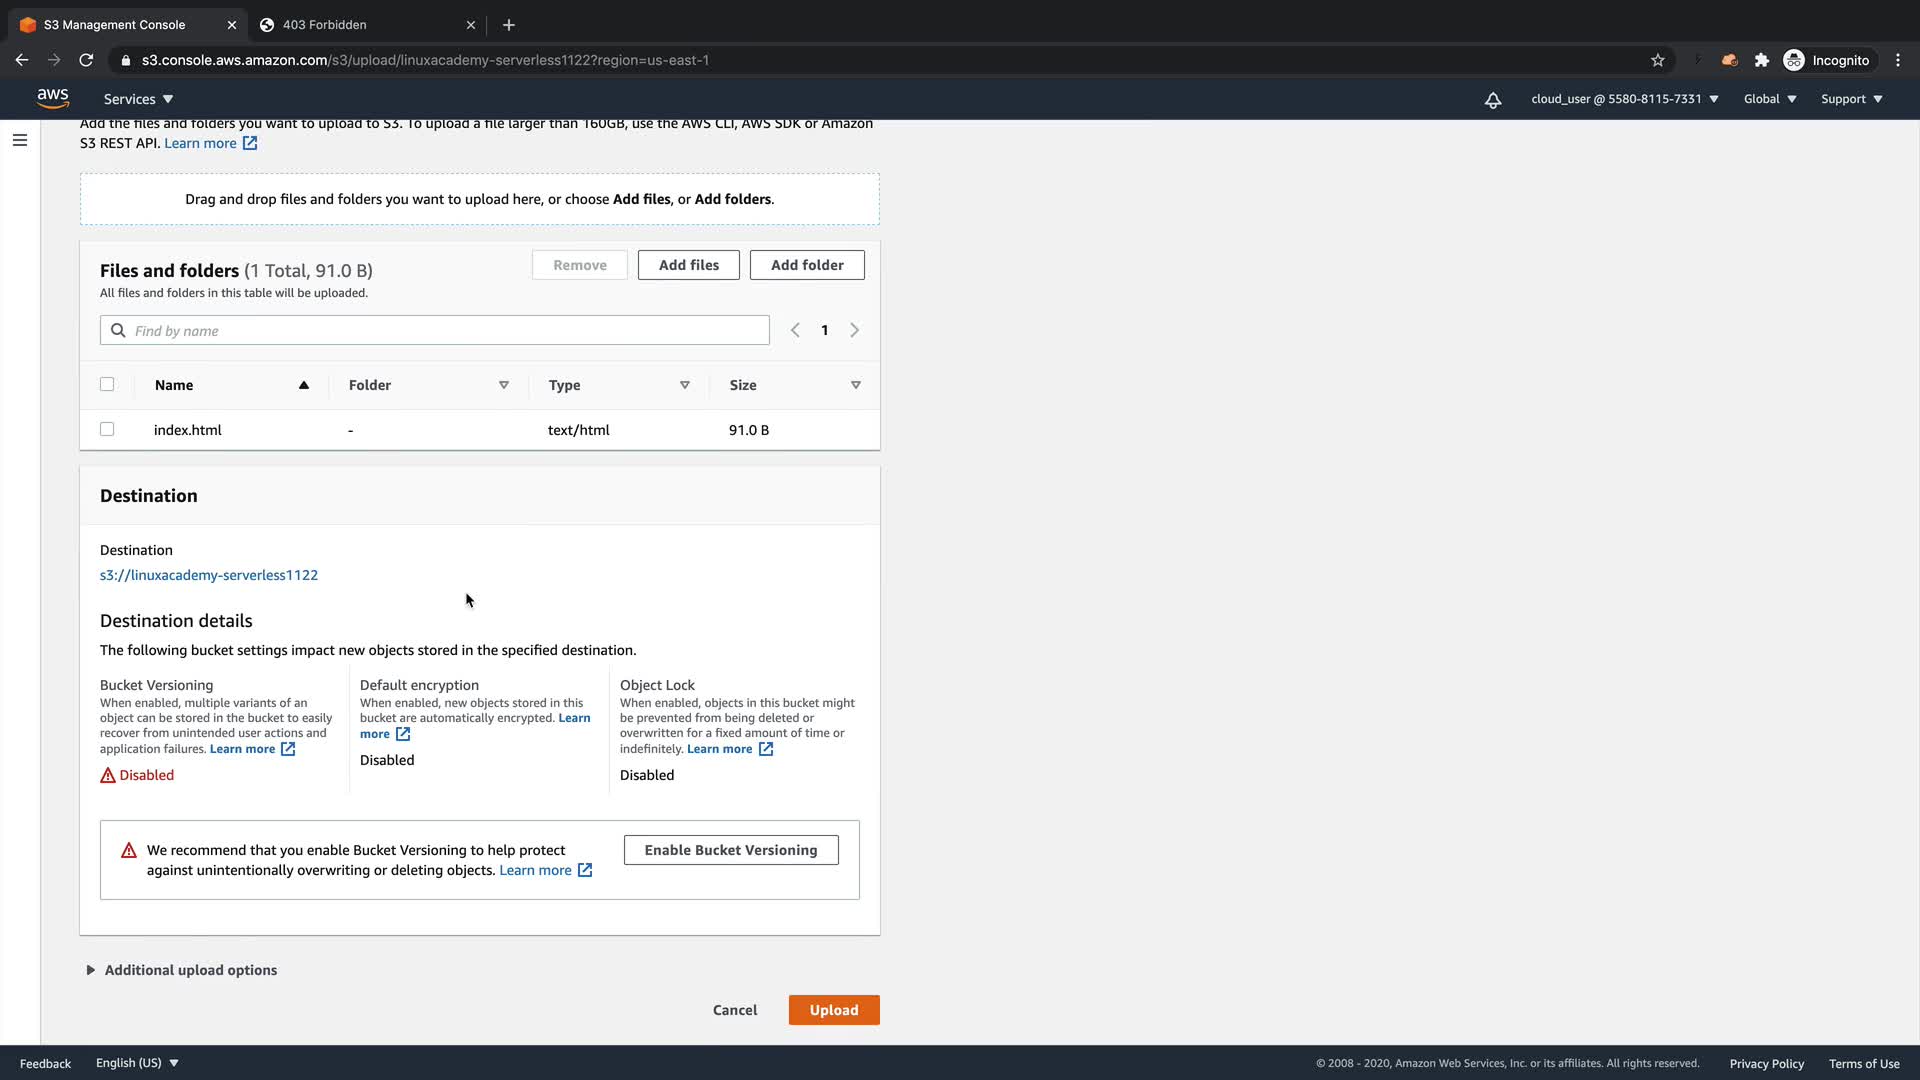Image resolution: width=1920 pixels, height=1080 pixels.
Task: Open the Services dropdown menu
Action: click(x=138, y=99)
